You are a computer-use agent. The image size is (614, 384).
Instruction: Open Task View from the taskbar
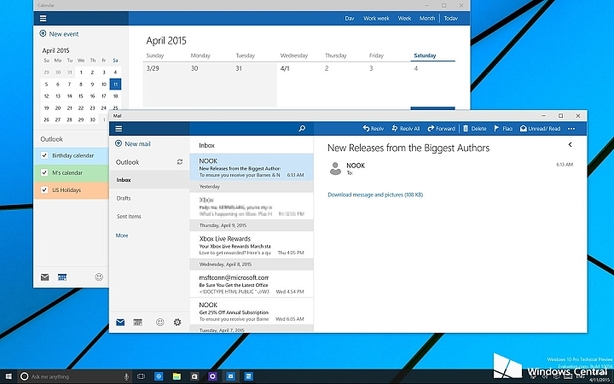click(141, 377)
